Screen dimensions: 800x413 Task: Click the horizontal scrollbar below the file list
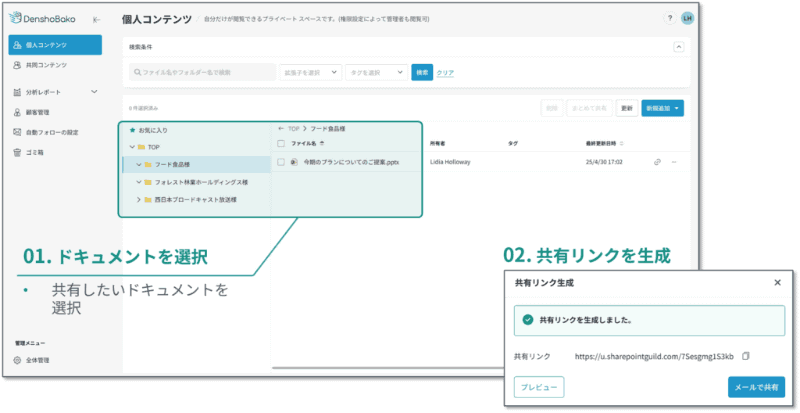pyautogui.click(x=388, y=368)
